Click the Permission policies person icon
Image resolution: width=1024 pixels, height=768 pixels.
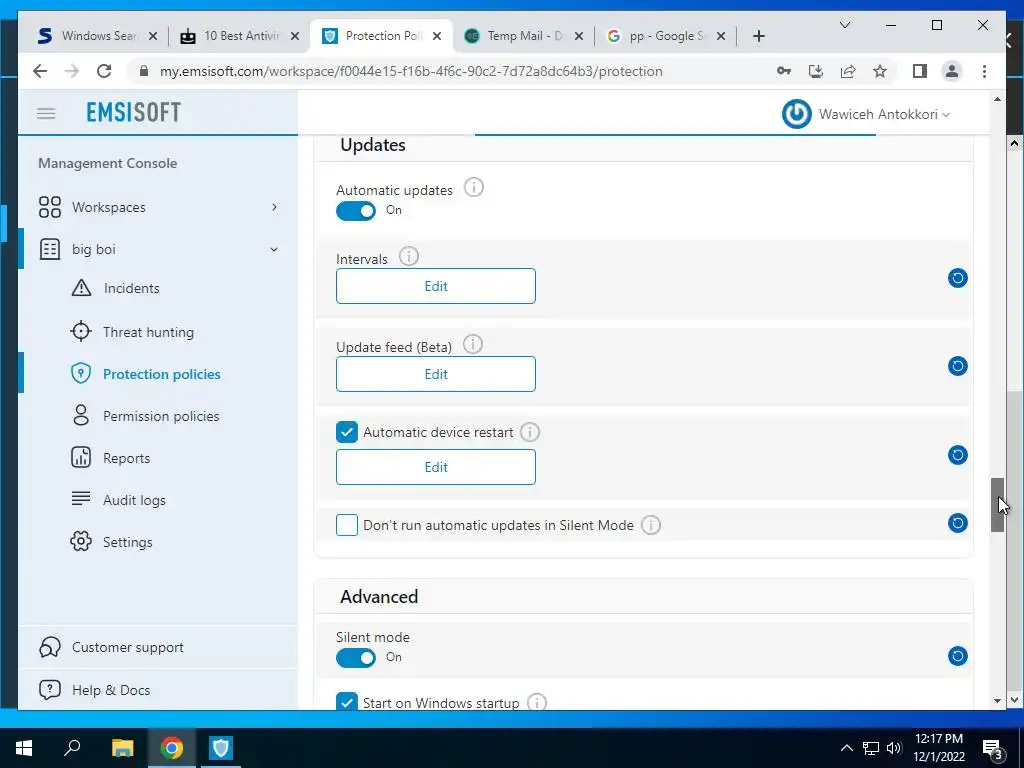(x=81, y=416)
